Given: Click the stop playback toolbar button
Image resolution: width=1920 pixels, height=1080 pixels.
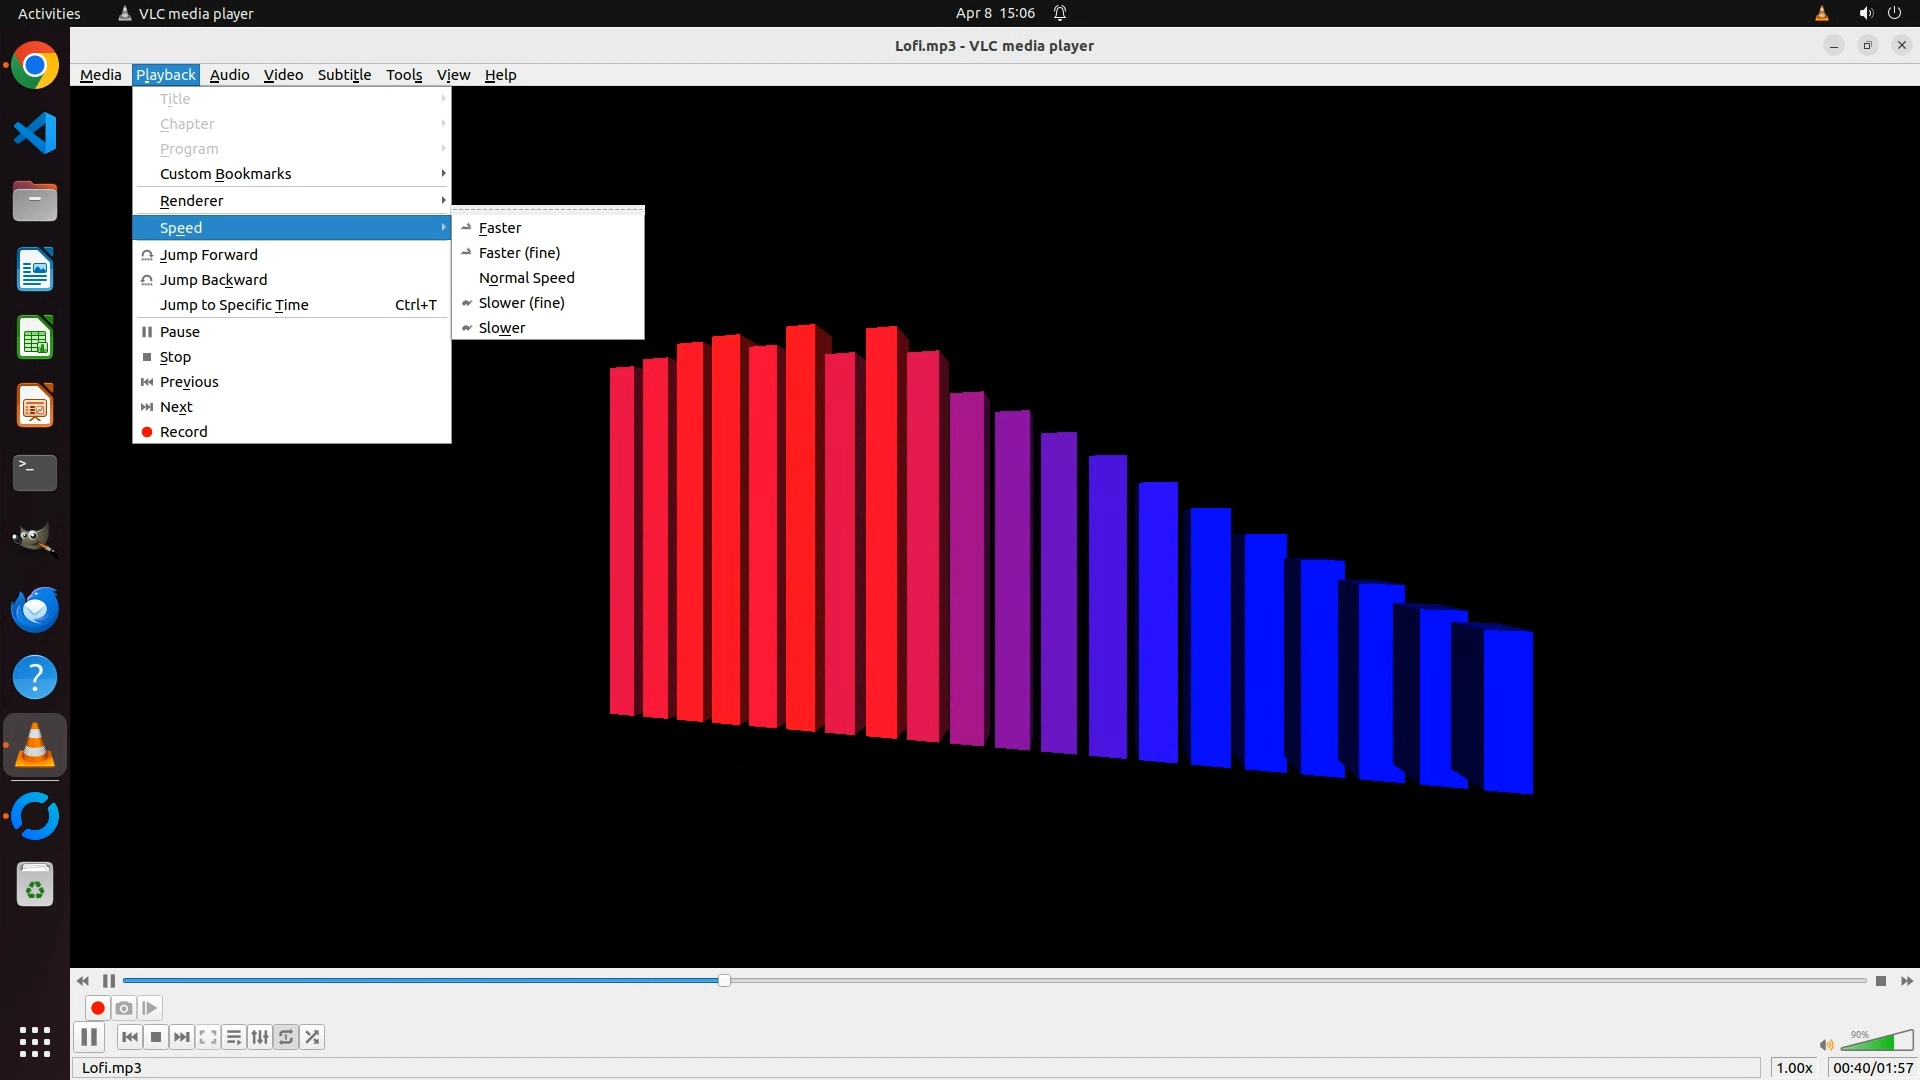Looking at the screenshot, I should pyautogui.click(x=156, y=1037).
